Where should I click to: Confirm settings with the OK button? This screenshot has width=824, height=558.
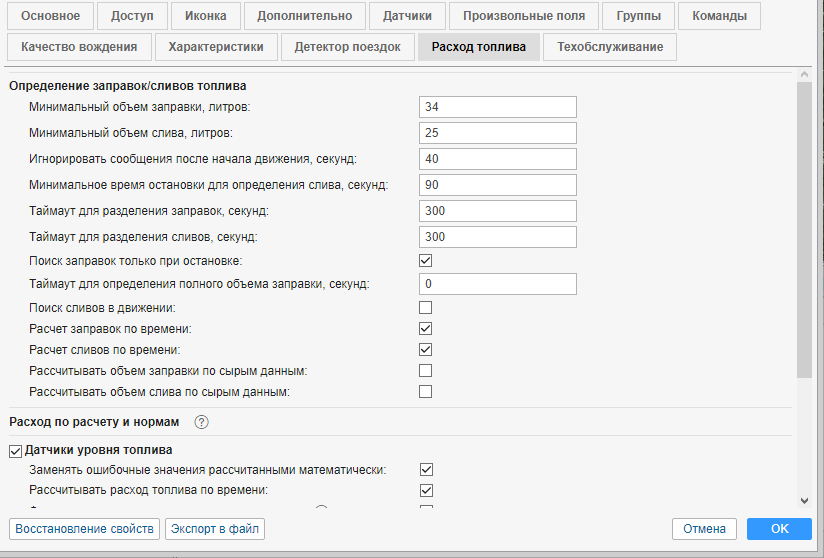[779, 529]
